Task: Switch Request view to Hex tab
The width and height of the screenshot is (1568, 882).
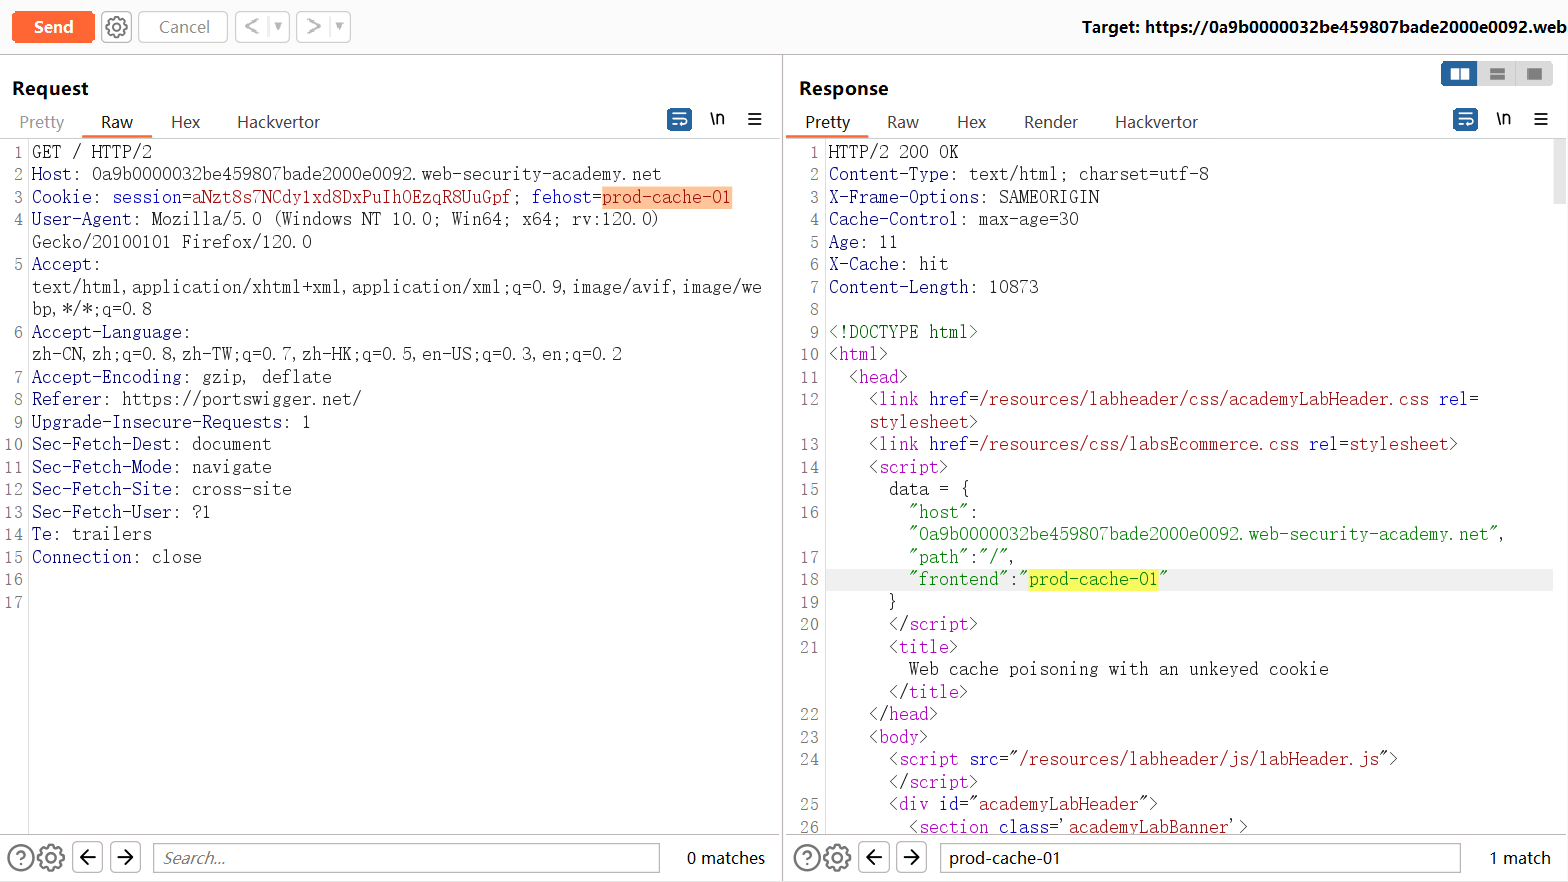Action: (185, 122)
